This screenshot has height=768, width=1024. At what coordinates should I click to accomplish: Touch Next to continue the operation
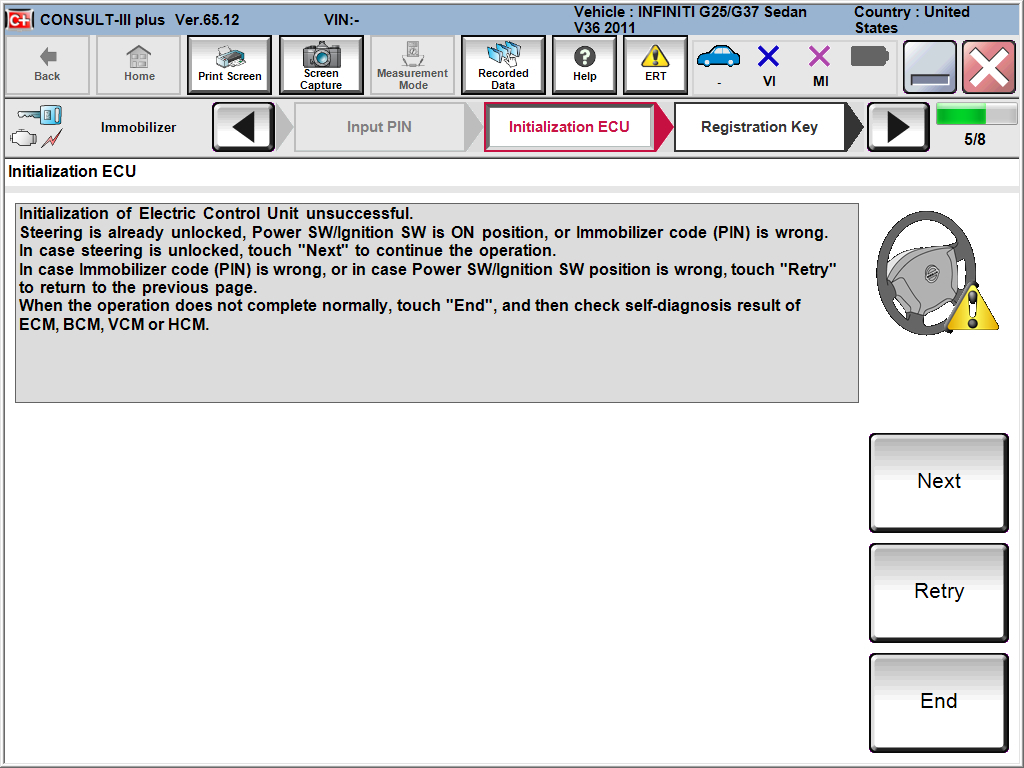(938, 482)
